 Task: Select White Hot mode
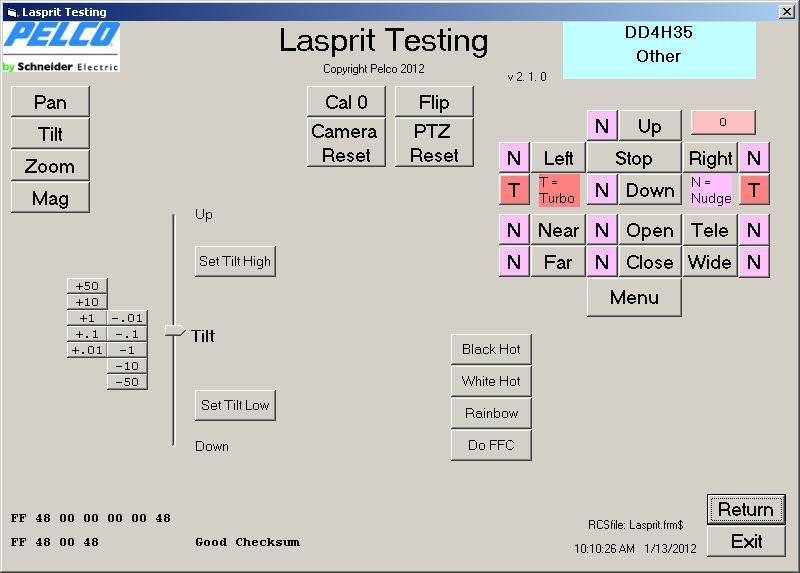(491, 381)
